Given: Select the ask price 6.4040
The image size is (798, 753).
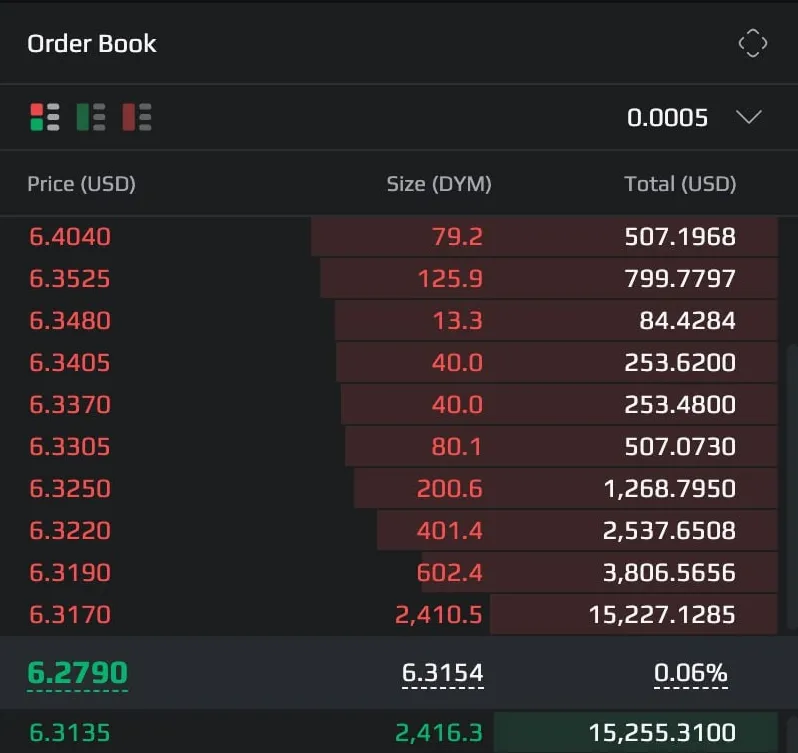Looking at the screenshot, I should point(69,237).
